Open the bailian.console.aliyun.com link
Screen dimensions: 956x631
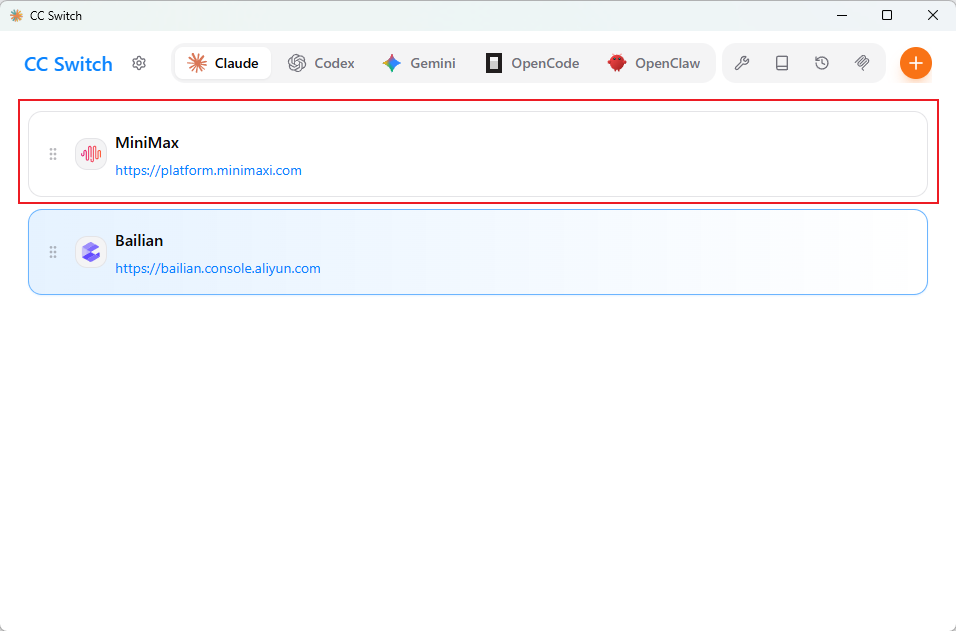pos(218,268)
